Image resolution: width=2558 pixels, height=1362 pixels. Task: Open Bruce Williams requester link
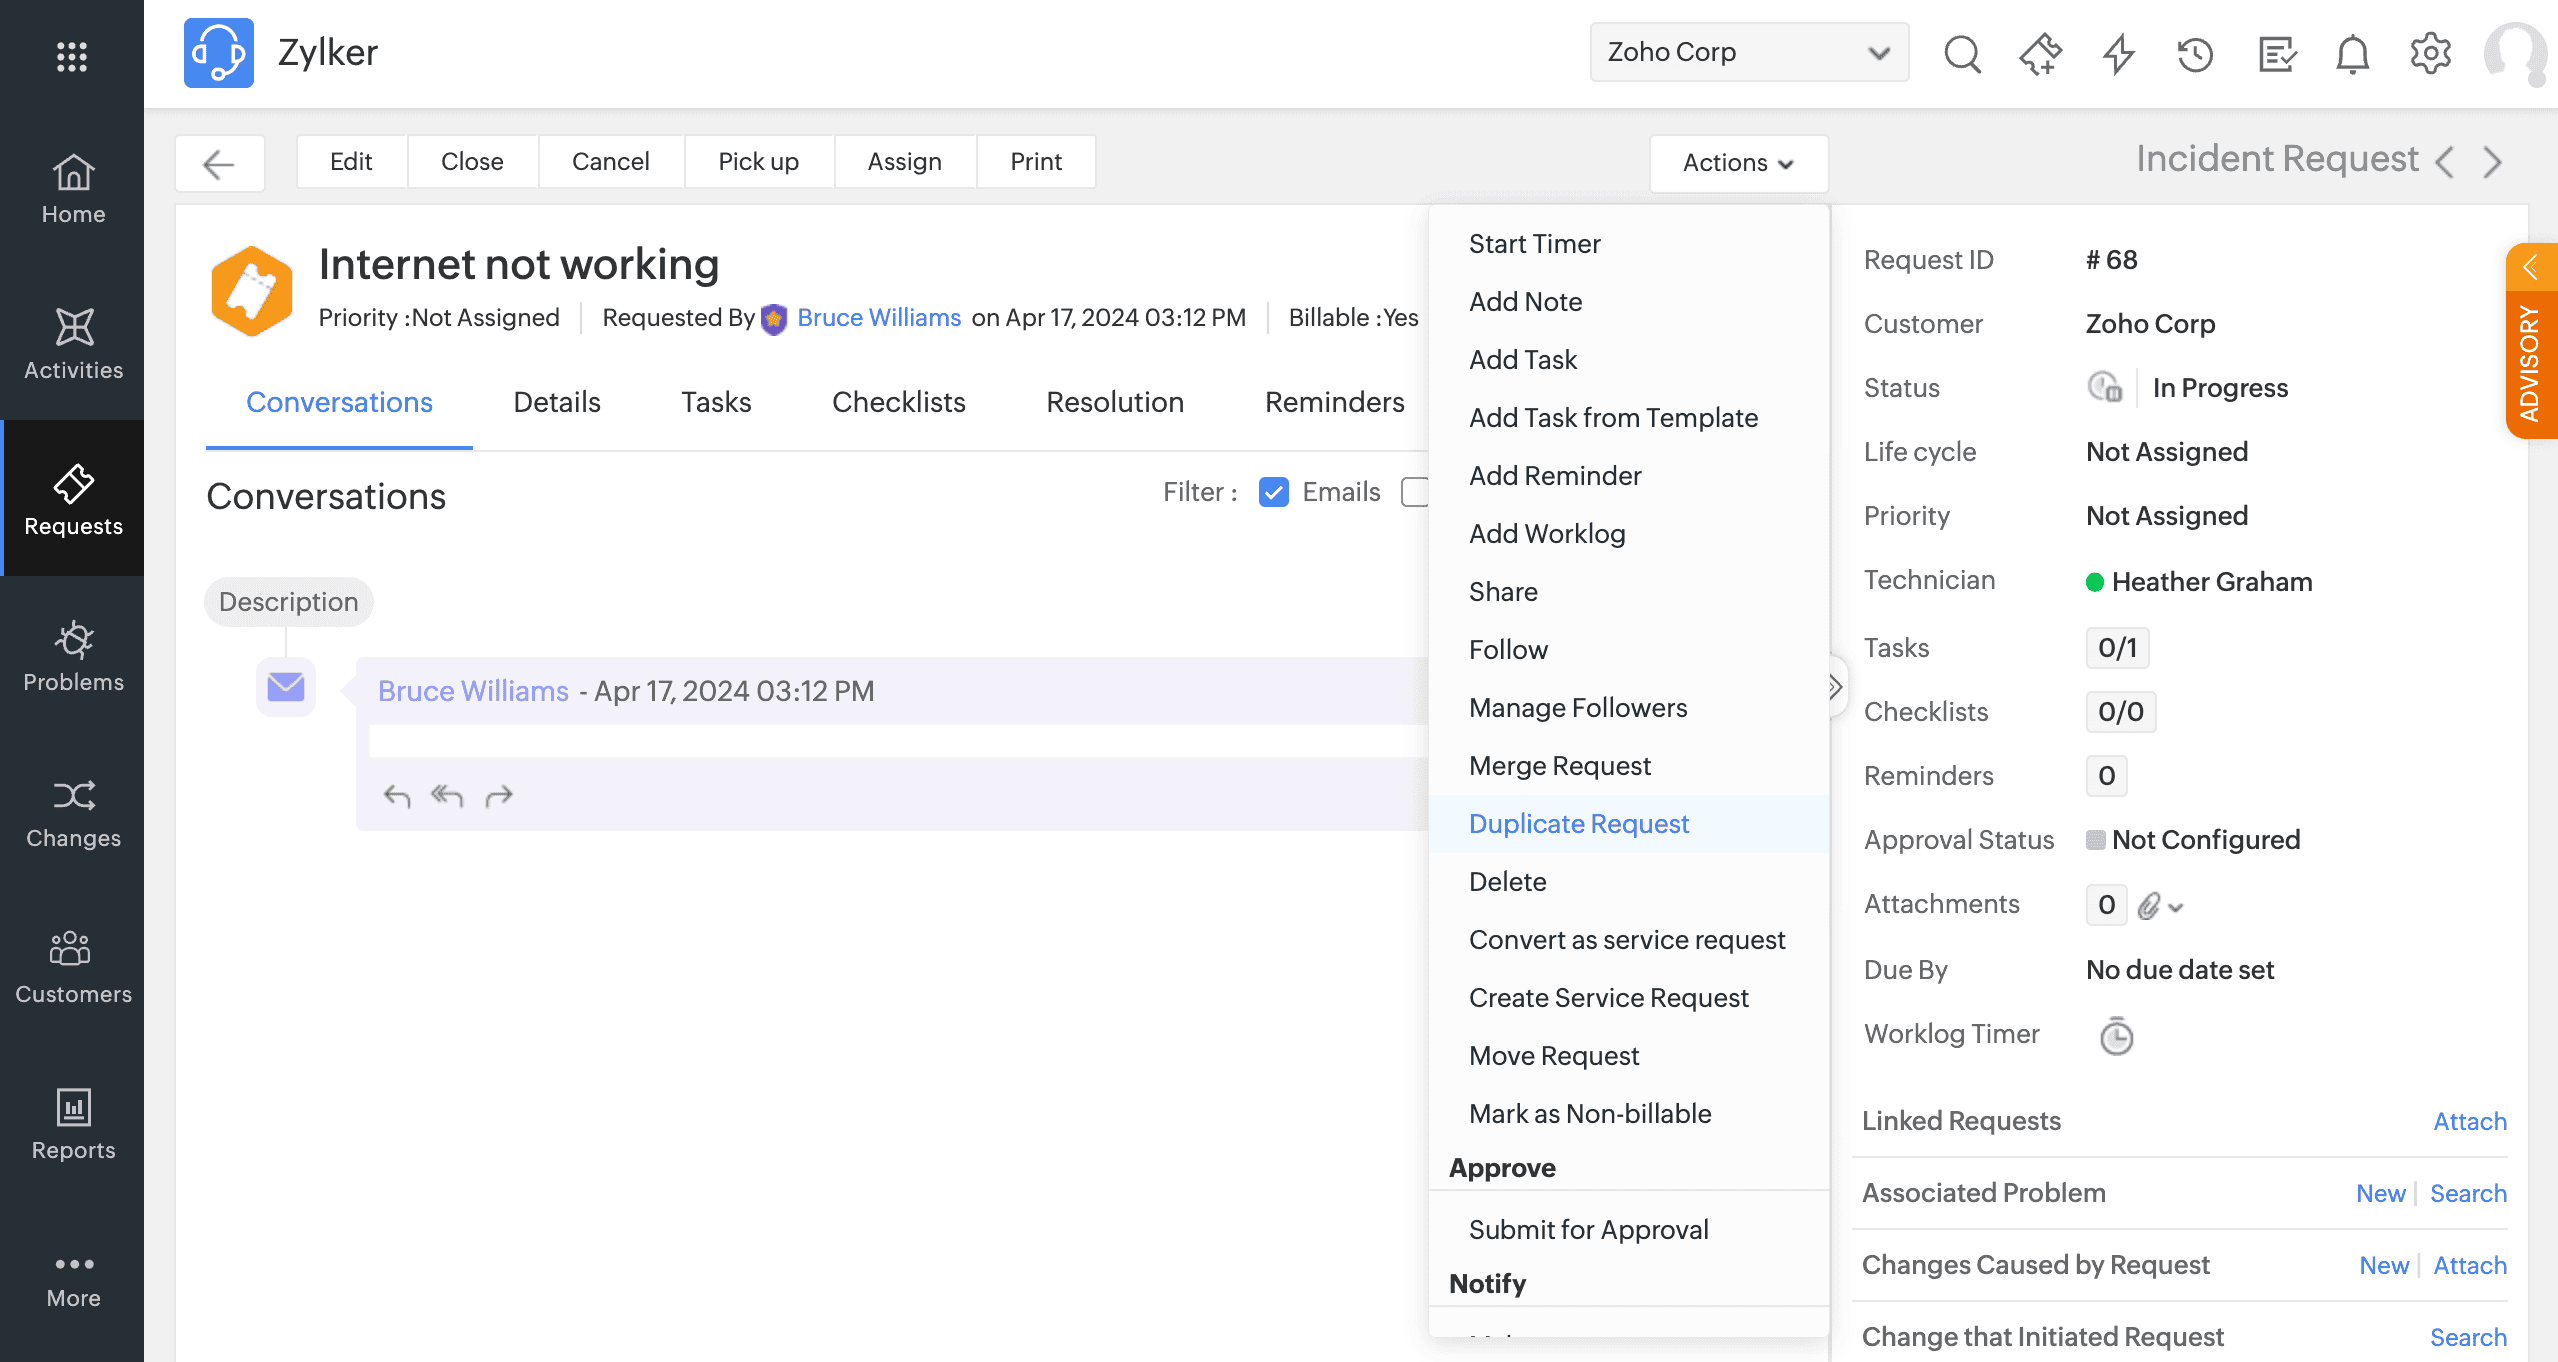pos(878,318)
